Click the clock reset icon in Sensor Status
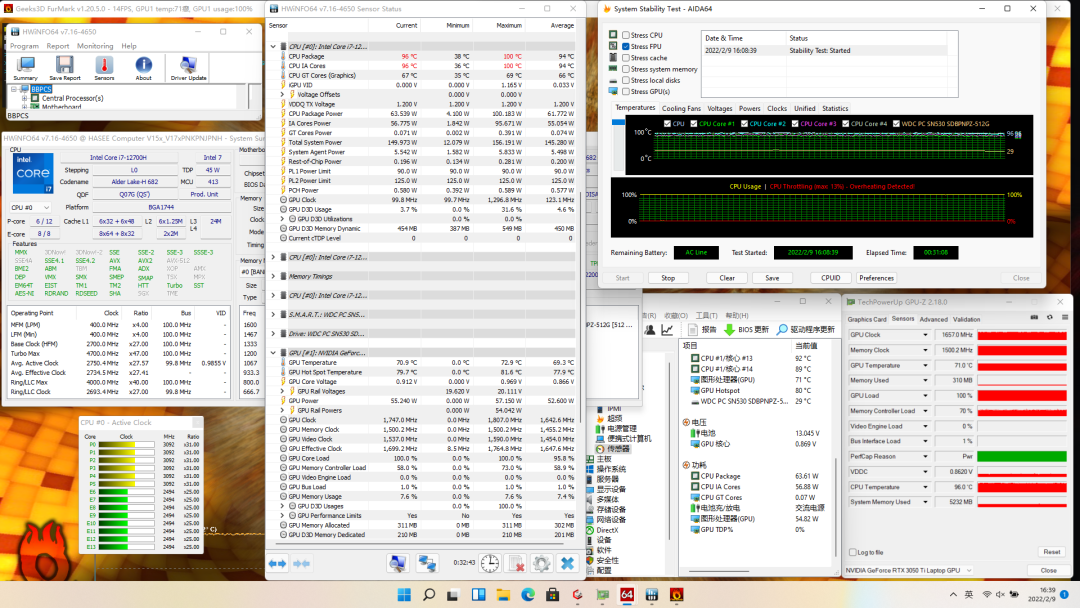The width and height of the screenshot is (1080, 608). click(489, 563)
